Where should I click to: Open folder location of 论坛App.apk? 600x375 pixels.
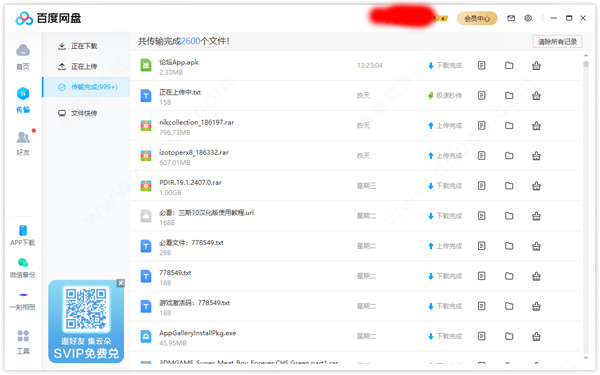click(509, 65)
